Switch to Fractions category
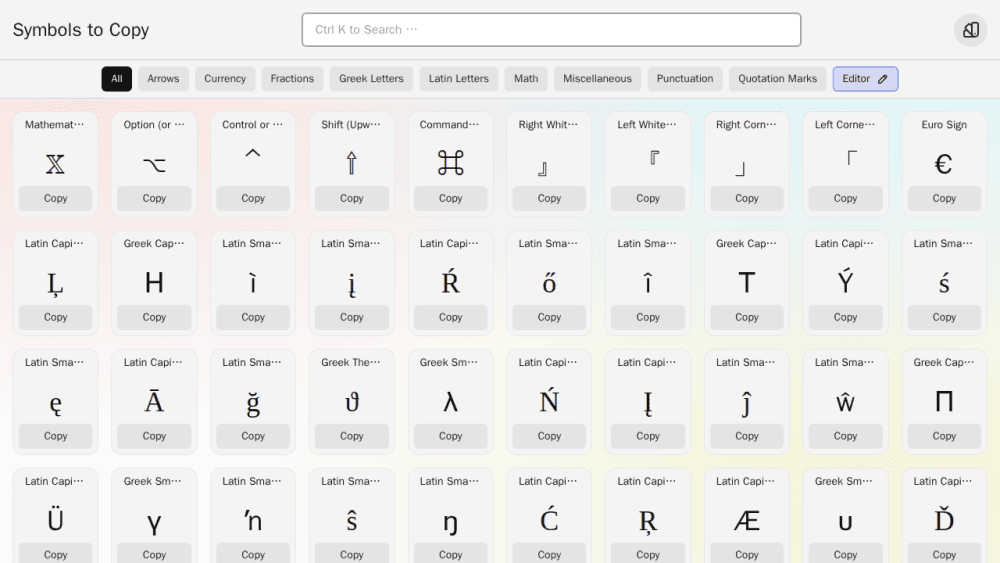This screenshot has height=563, width=1000. (x=292, y=79)
